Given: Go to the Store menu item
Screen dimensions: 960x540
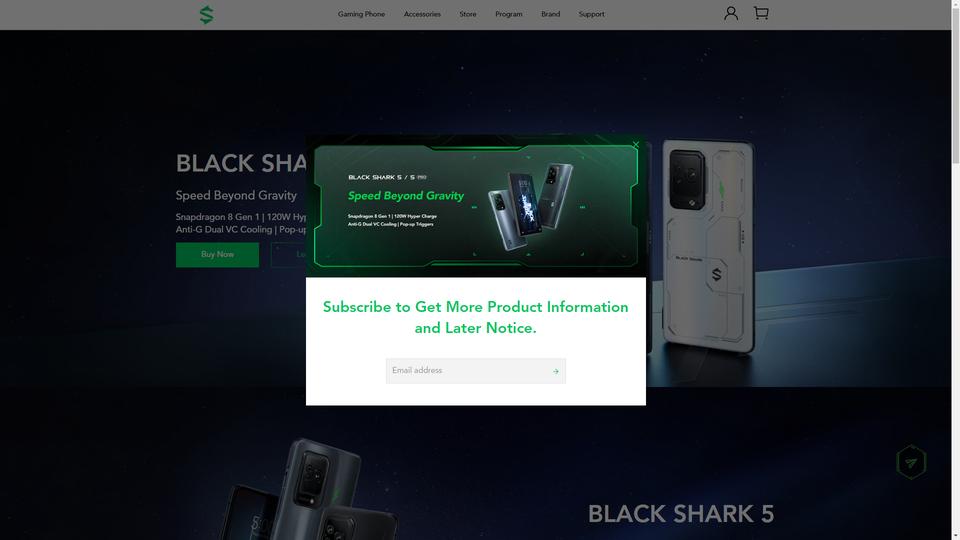Looking at the screenshot, I should click(x=468, y=14).
